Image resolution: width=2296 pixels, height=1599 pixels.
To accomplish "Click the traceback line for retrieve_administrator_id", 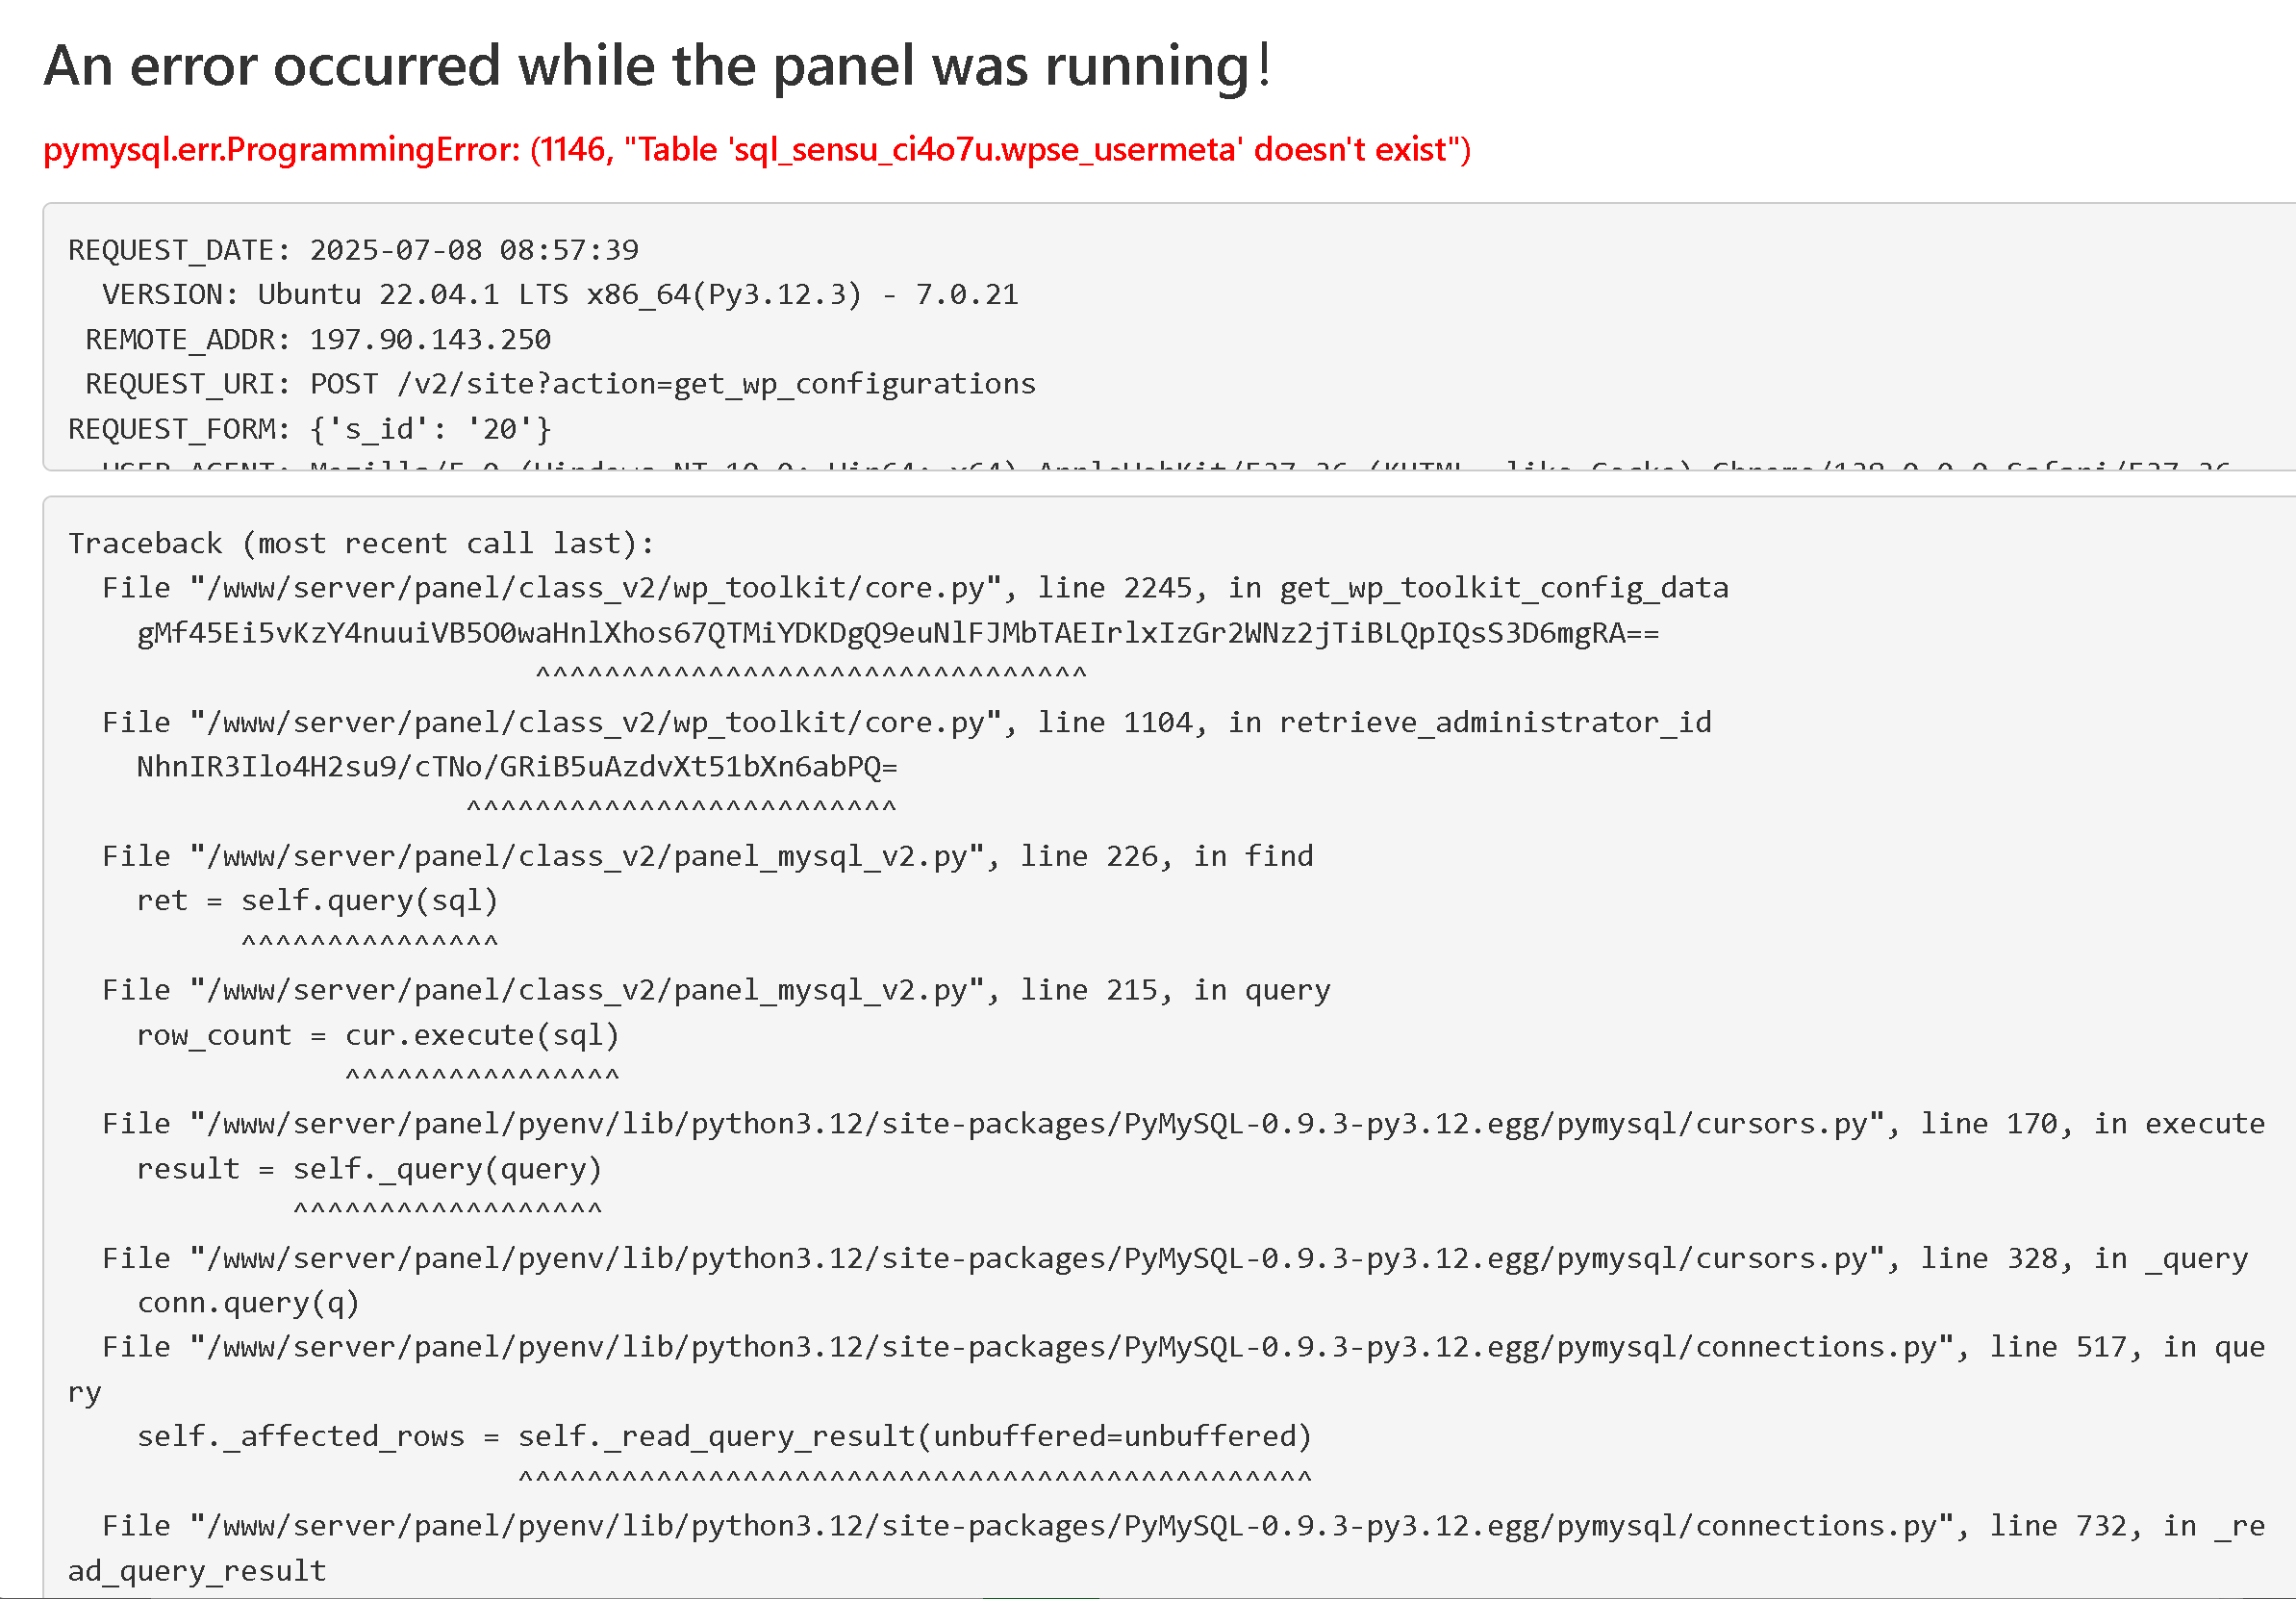I will [906, 722].
